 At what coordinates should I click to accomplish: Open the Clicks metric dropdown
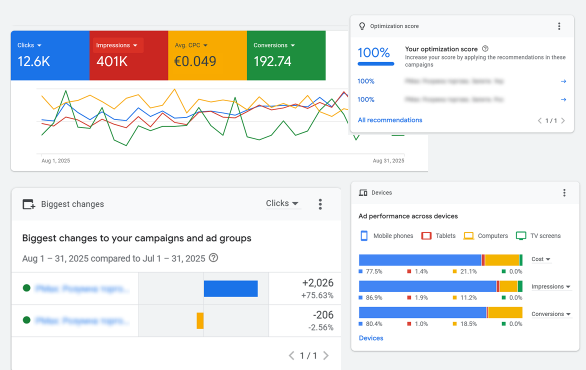point(29,45)
